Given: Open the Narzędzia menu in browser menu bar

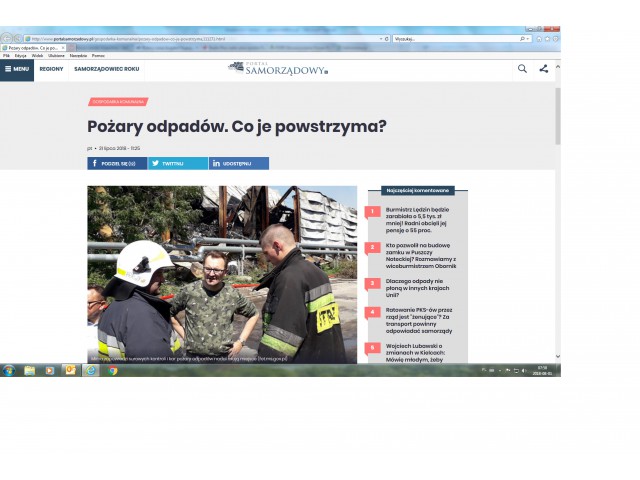Looking at the screenshot, I should pyautogui.click(x=78, y=56).
